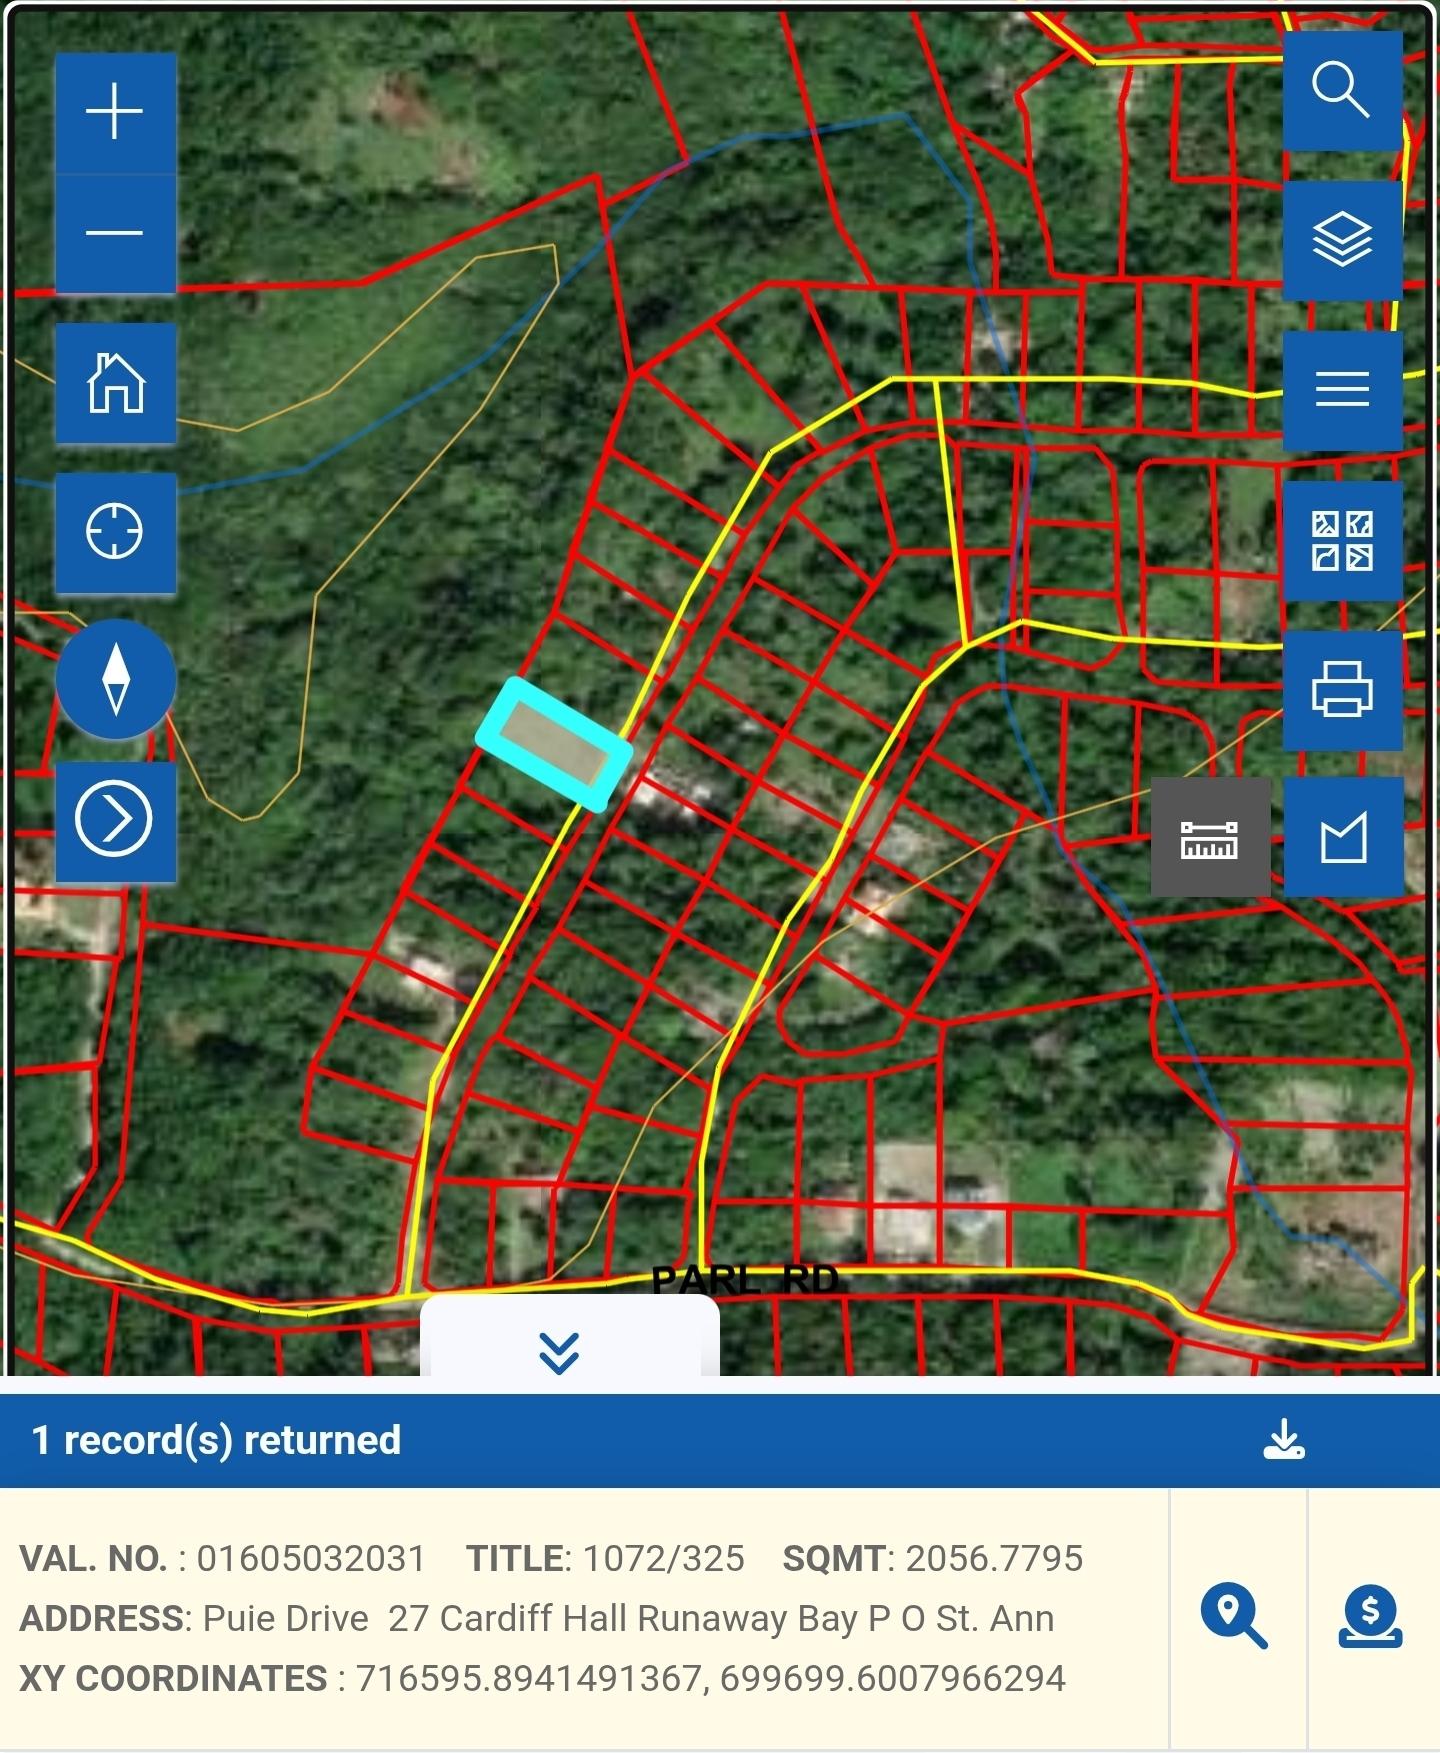Image resolution: width=1440 pixels, height=1753 pixels.
Task: Open the area measure tool
Action: 1342,838
